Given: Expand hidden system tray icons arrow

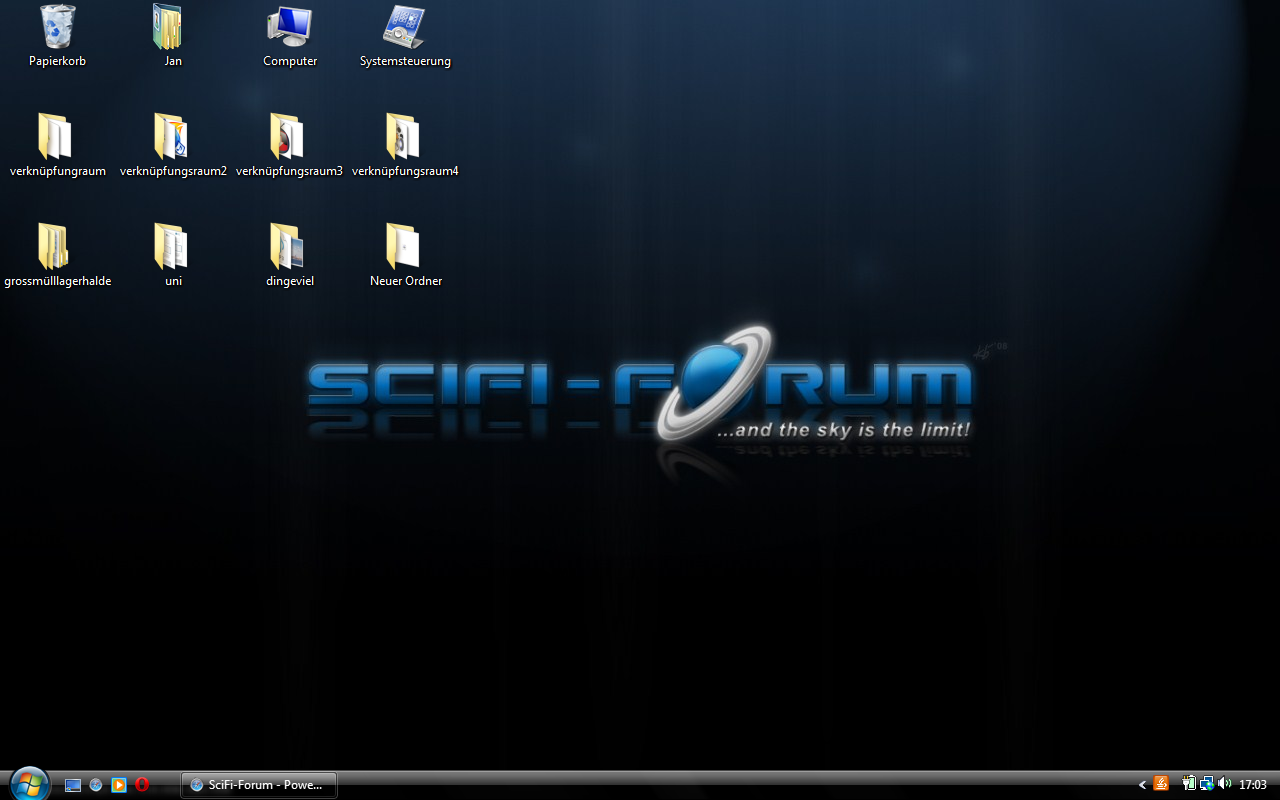Looking at the screenshot, I should [1142, 785].
